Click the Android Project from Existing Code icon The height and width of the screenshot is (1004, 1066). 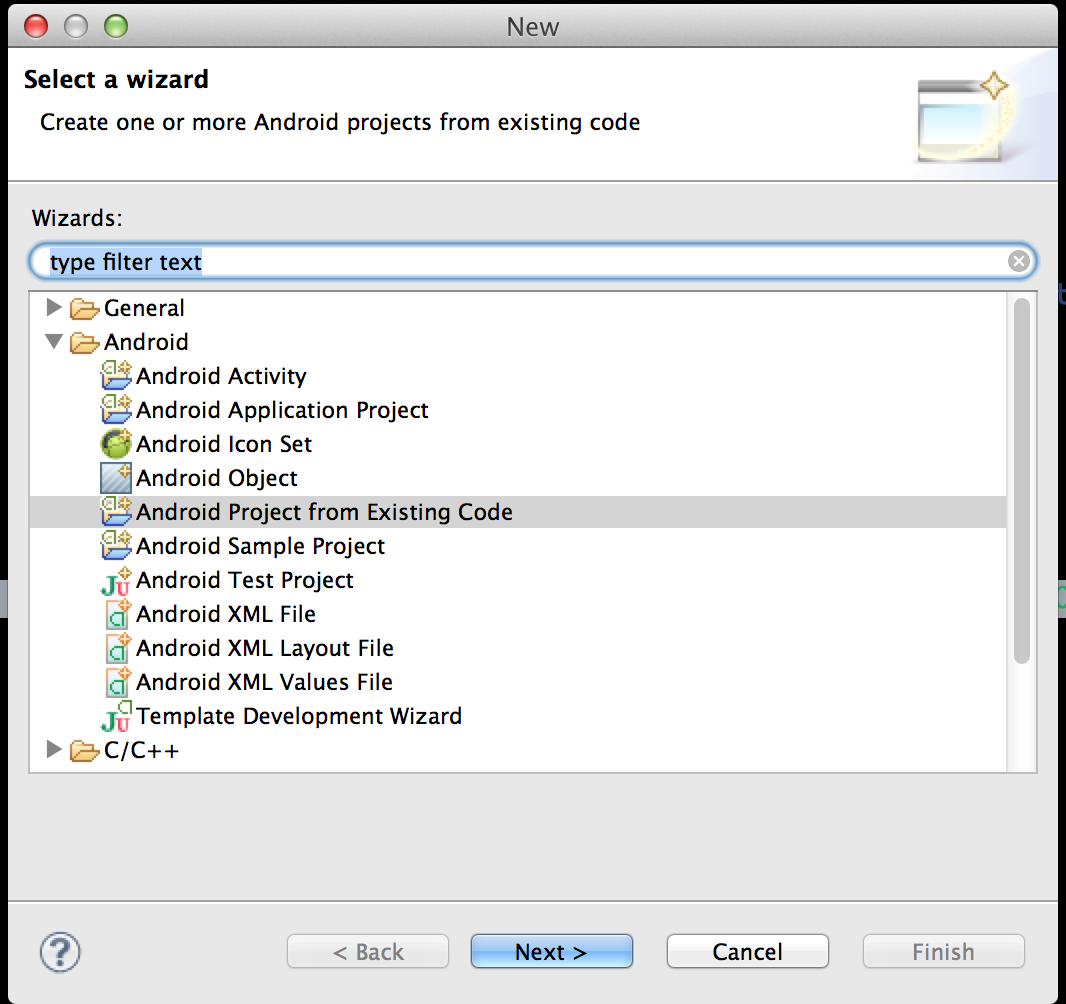pyautogui.click(x=116, y=511)
